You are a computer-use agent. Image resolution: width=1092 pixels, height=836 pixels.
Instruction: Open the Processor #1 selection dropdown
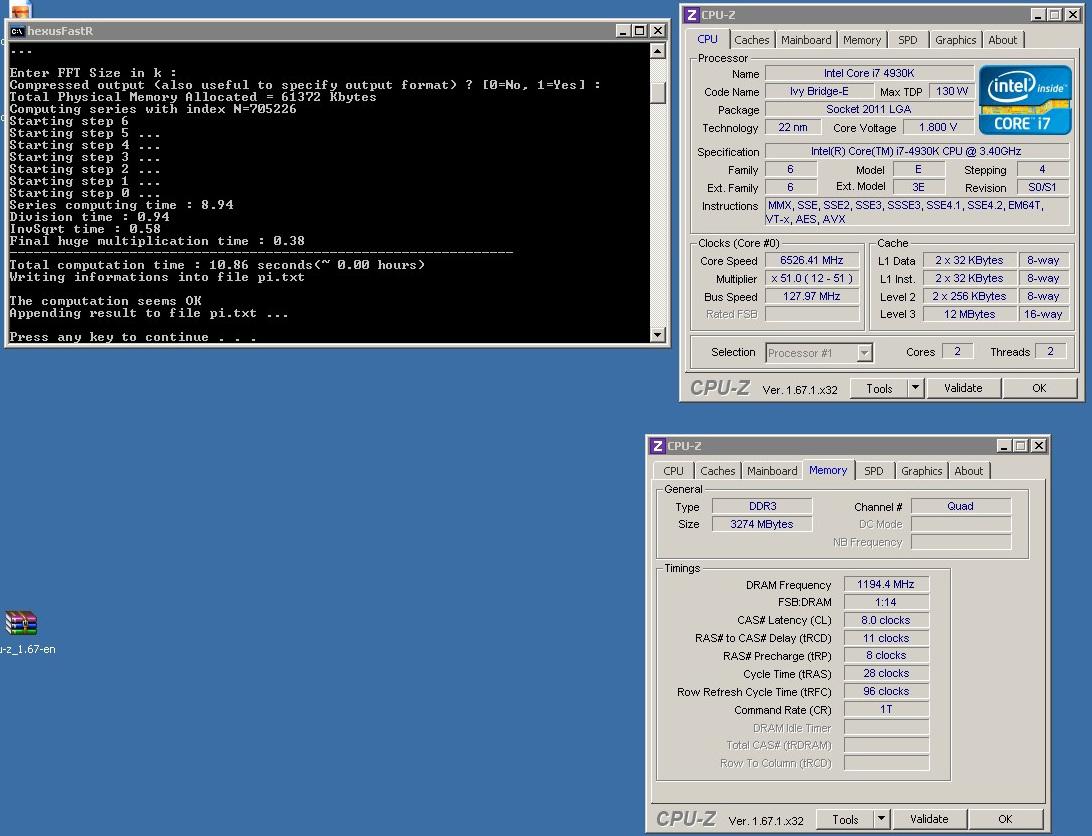(864, 353)
